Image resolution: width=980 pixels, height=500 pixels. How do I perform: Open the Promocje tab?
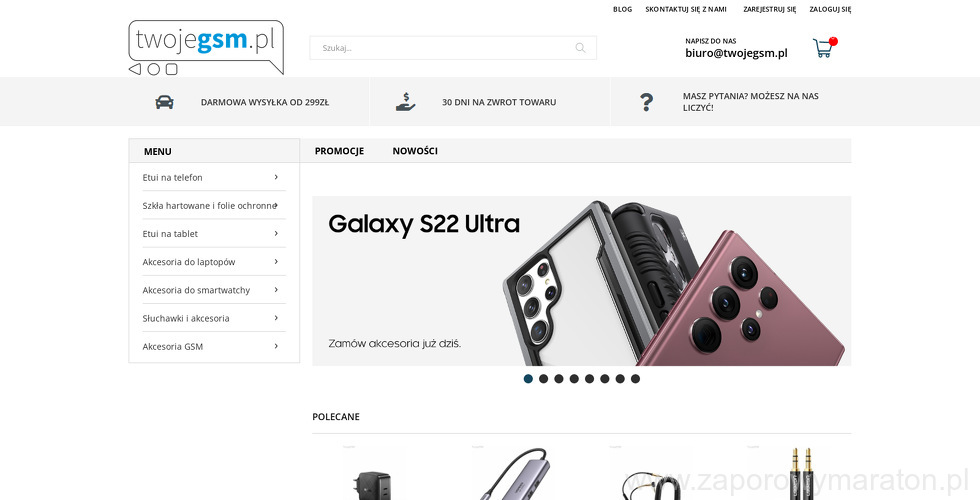(339, 151)
